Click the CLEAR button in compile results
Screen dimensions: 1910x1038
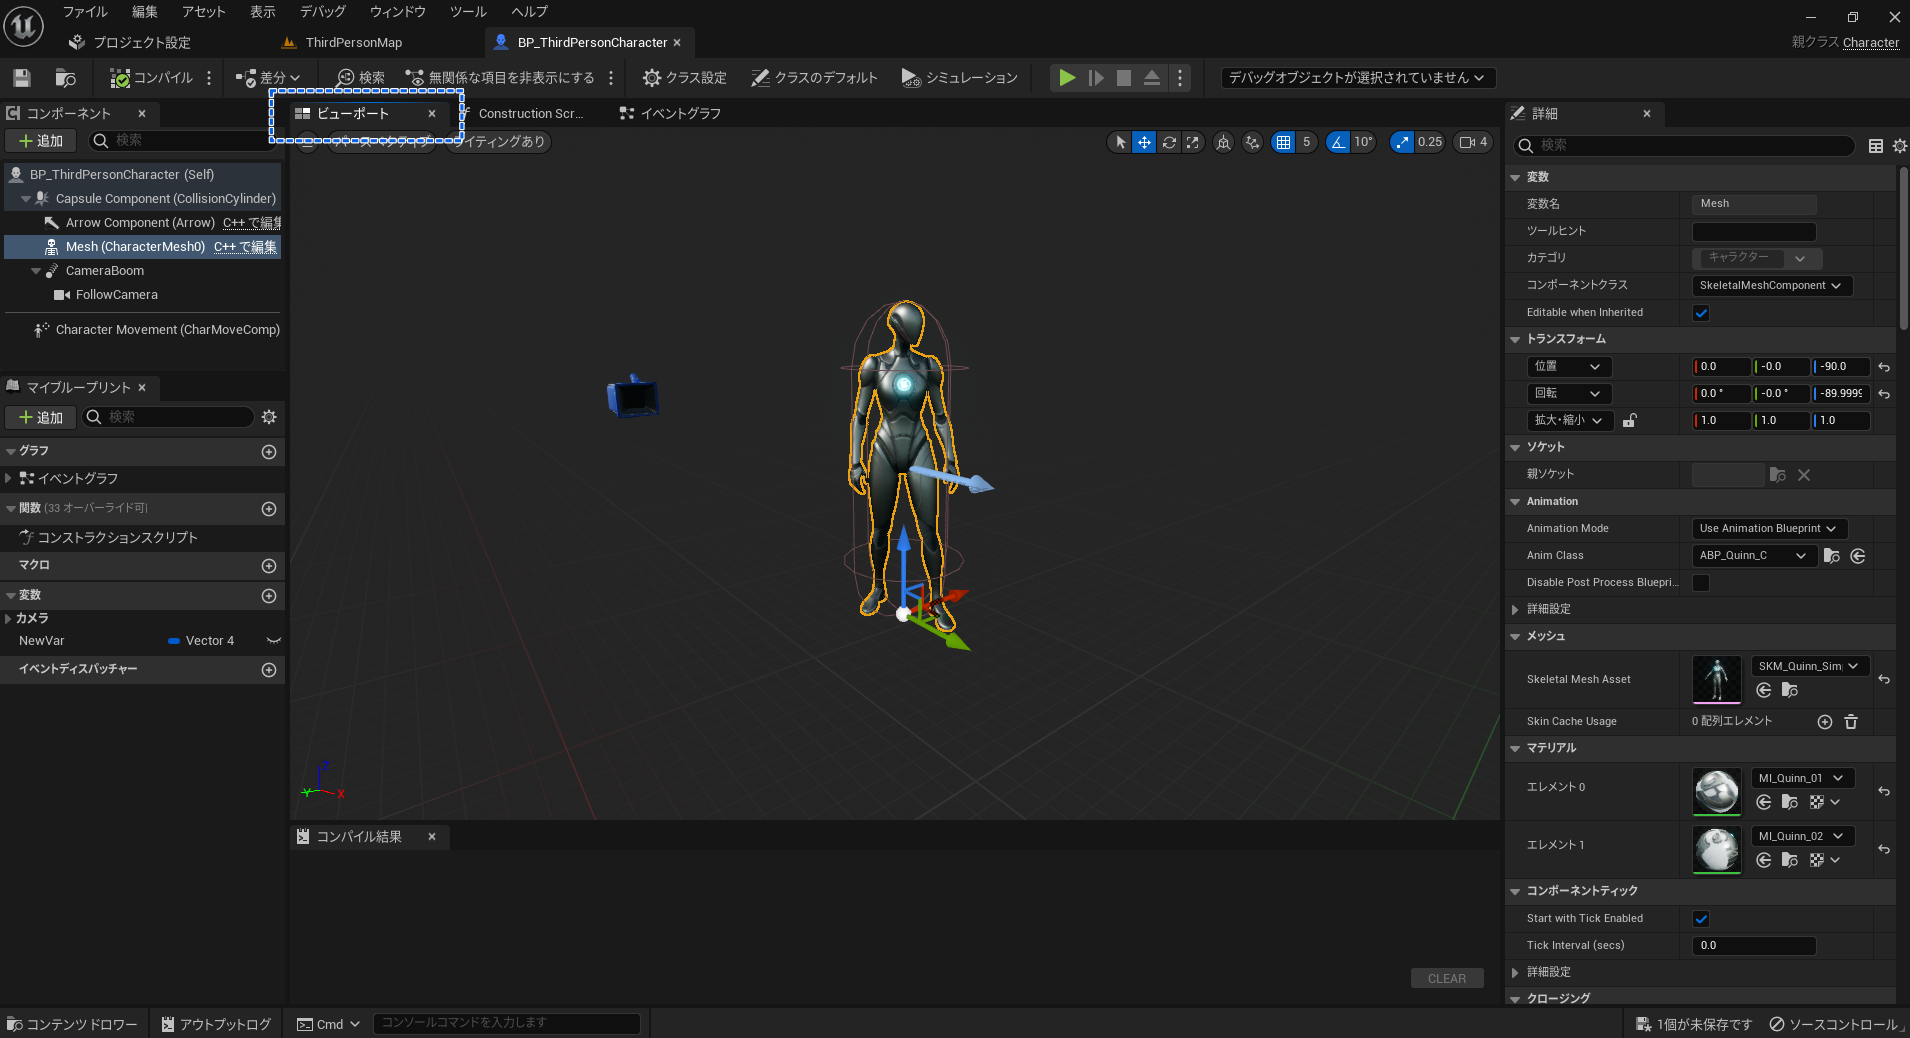[x=1445, y=978]
